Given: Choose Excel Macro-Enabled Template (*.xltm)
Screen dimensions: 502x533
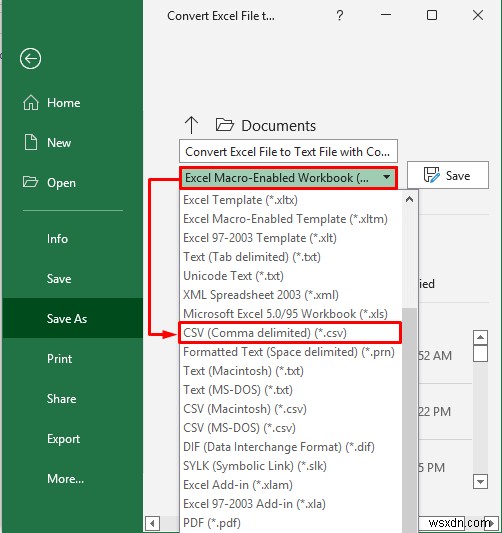Looking at the screenshot, I should [290, 219].
